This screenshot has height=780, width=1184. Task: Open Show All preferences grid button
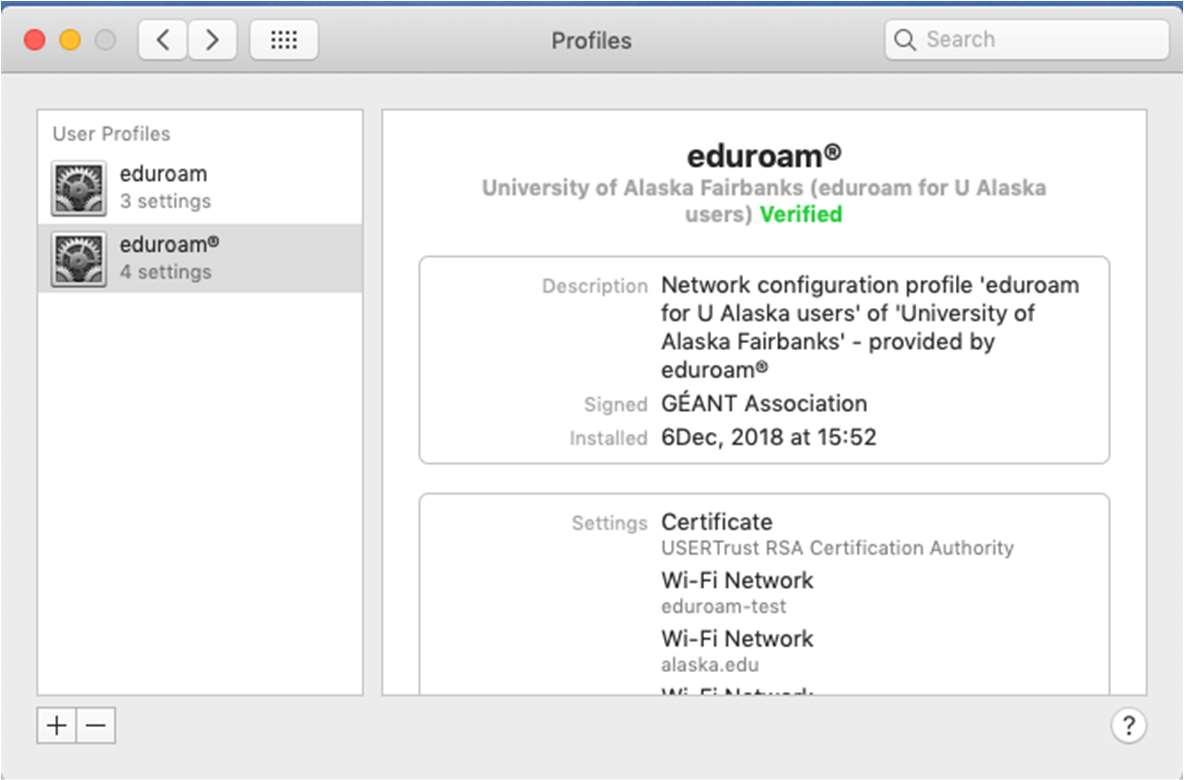coord(284,40)
